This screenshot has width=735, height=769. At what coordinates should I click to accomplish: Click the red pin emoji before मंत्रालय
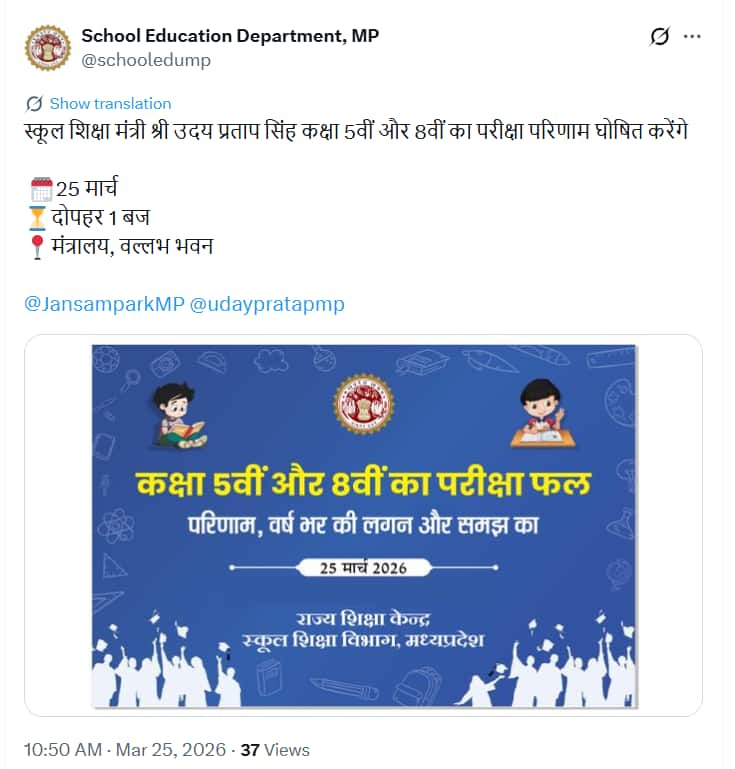[37, 247]
